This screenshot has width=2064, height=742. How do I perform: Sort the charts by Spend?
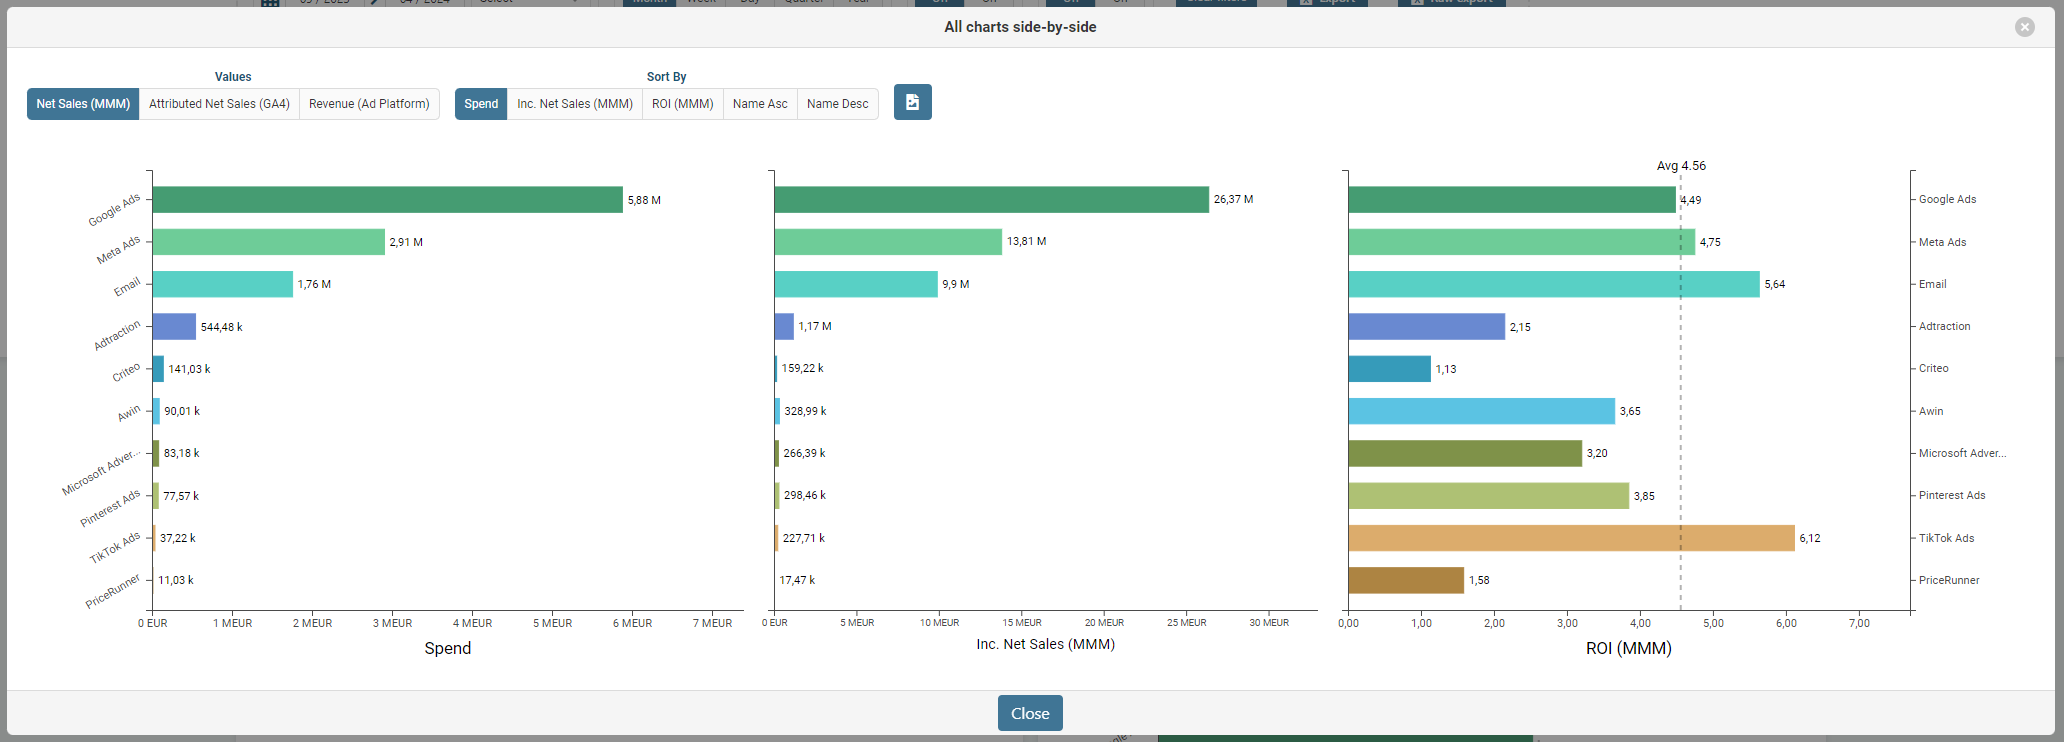[481, 104]
